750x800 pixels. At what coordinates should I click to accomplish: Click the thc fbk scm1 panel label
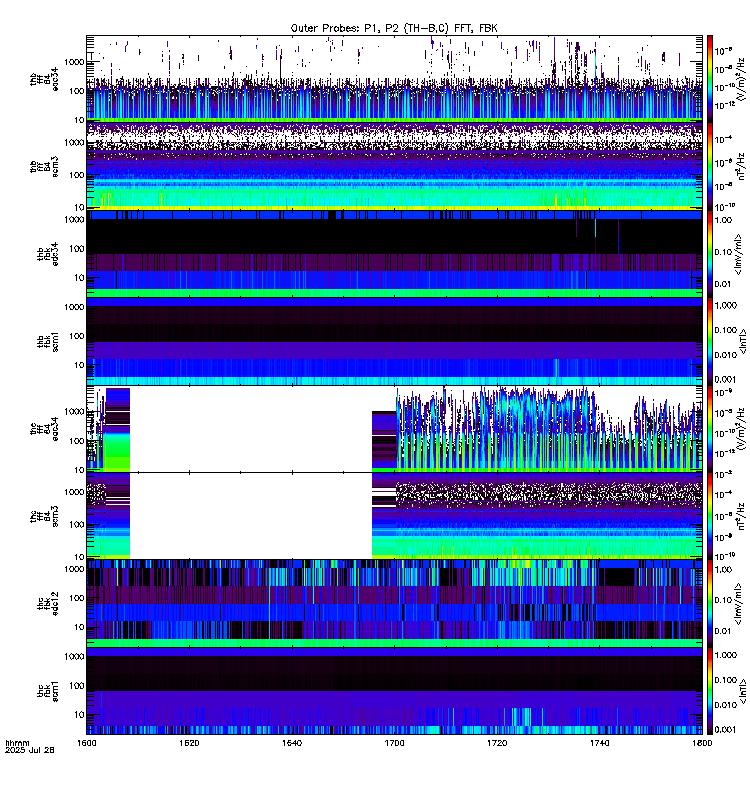point(48,691)
